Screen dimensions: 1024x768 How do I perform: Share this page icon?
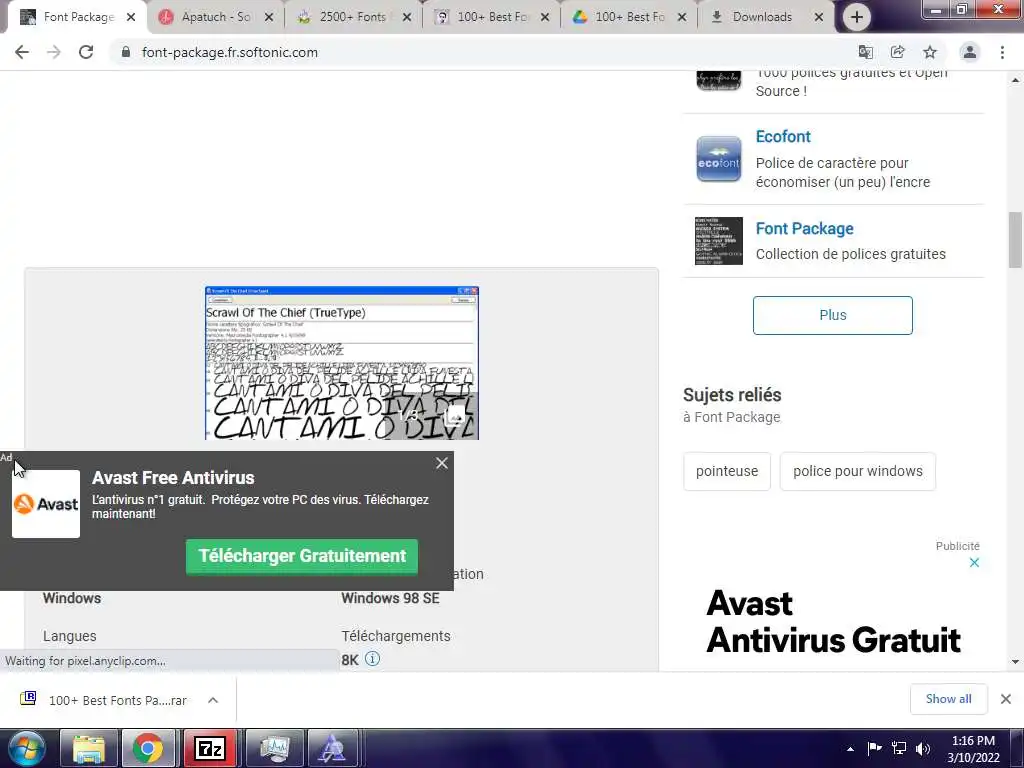coord(897,52)
